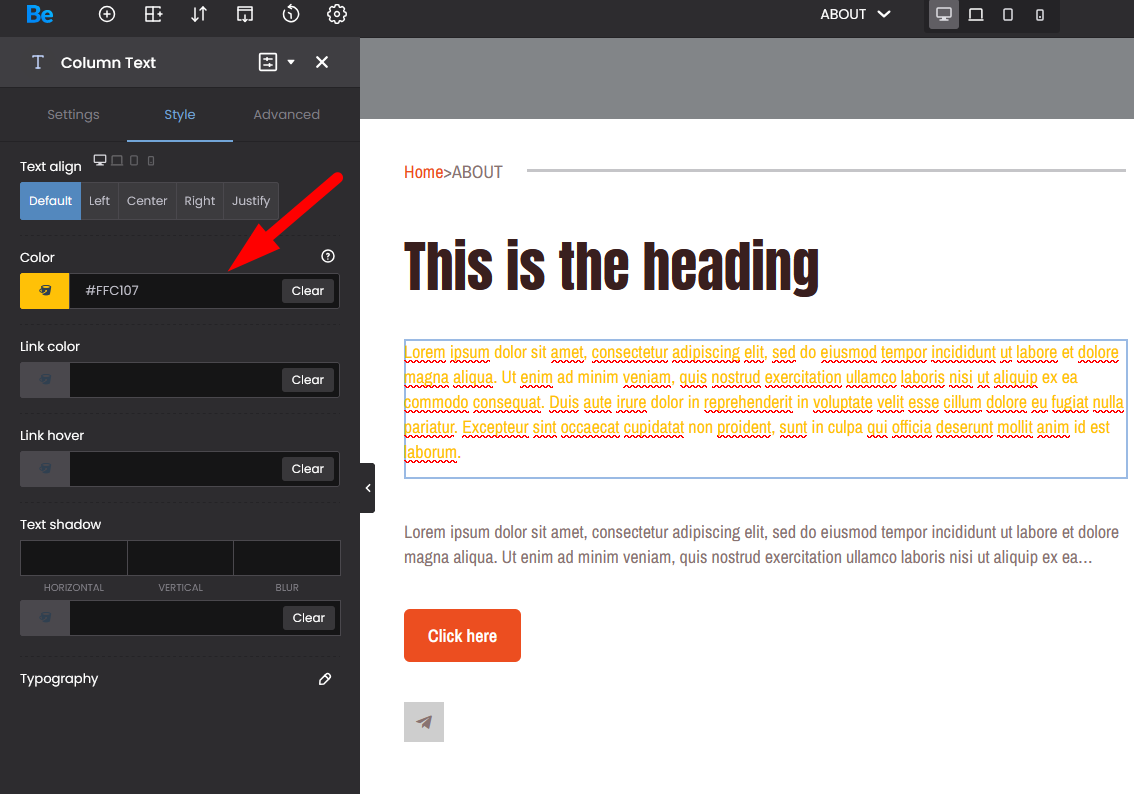
Task: Click the reorder arrows icon in top toolbar
Action: [x=199, y=14]
